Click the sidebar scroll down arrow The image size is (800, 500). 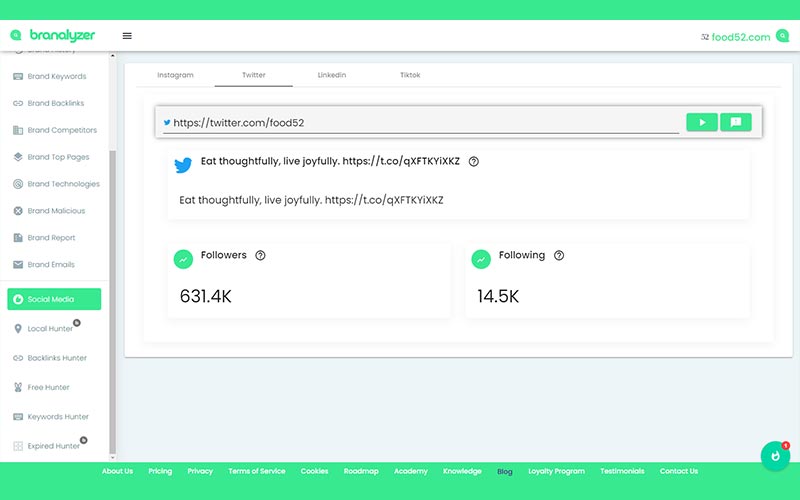coord(112,457)
